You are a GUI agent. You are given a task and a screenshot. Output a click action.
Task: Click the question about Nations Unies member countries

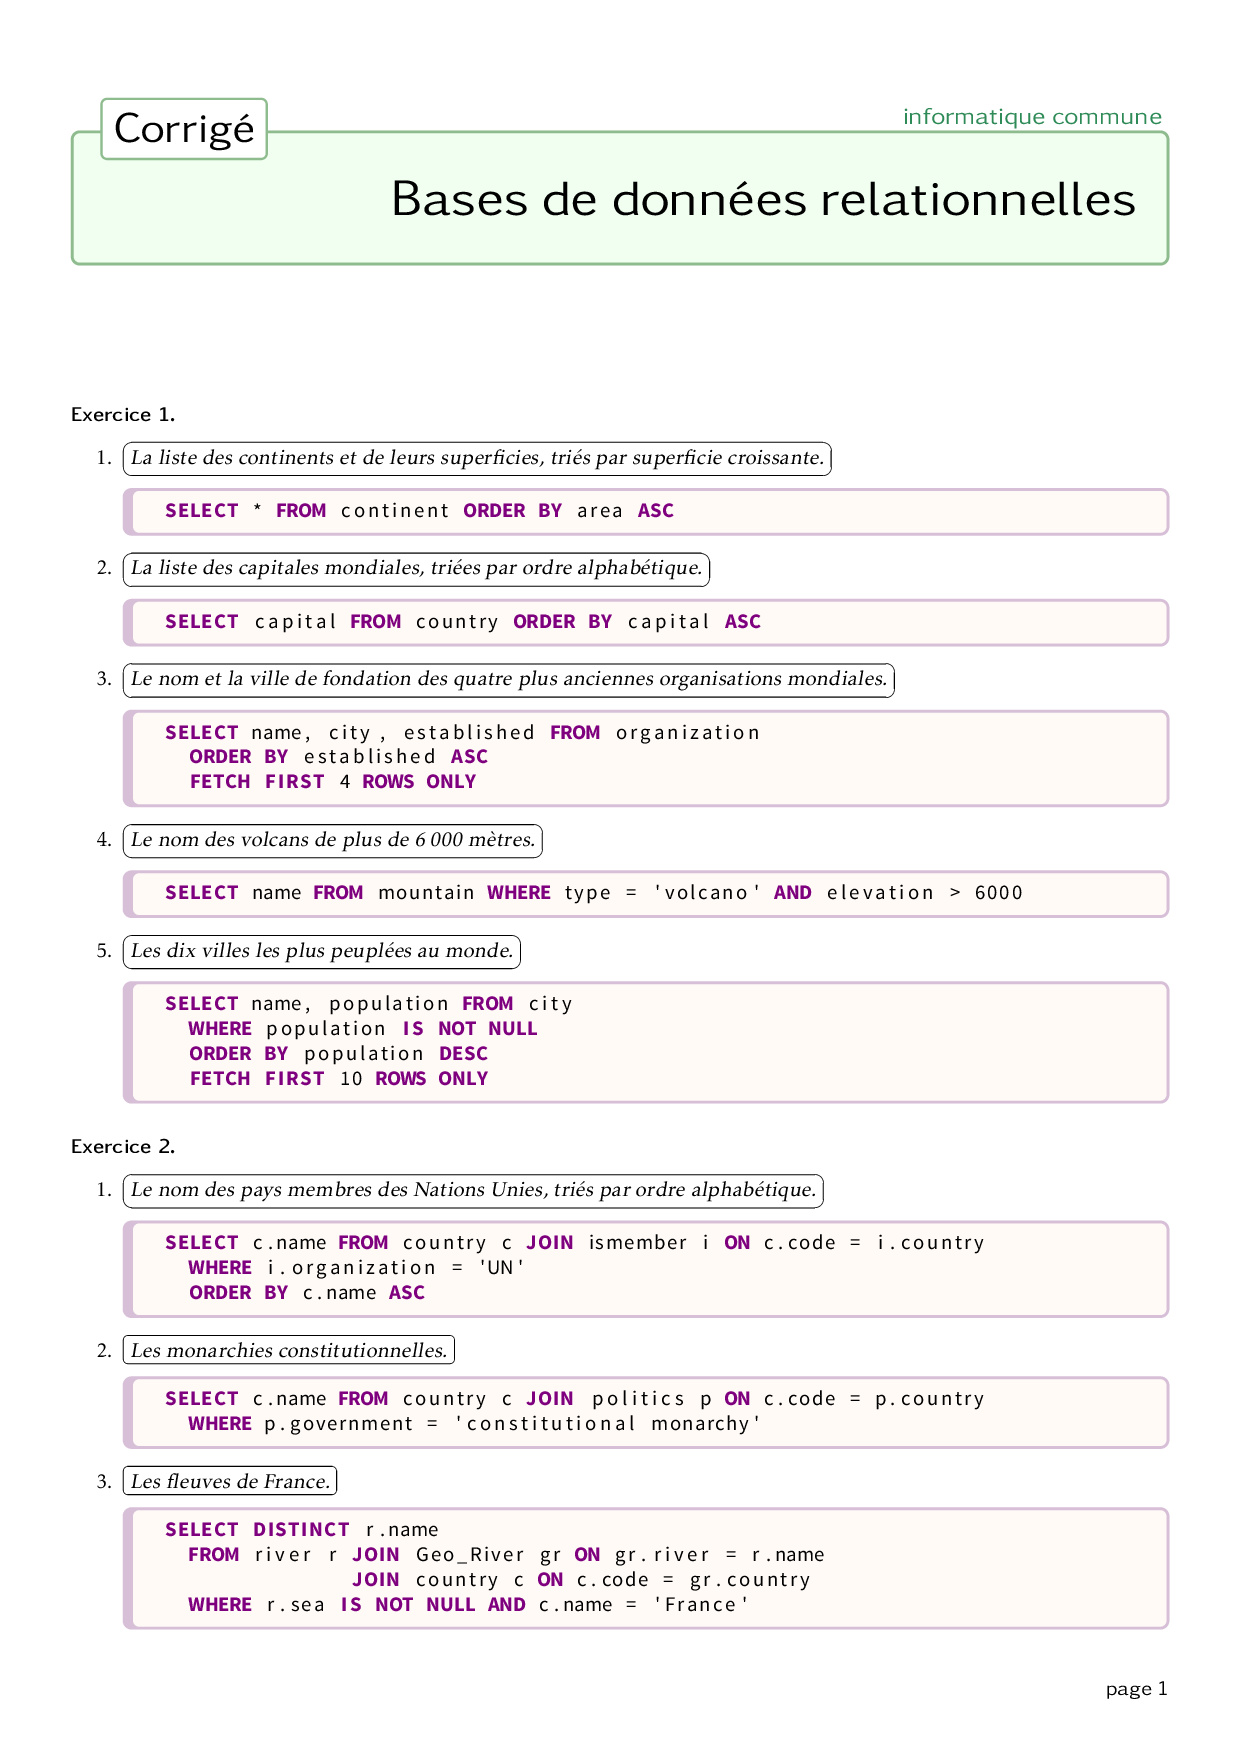473,1190
